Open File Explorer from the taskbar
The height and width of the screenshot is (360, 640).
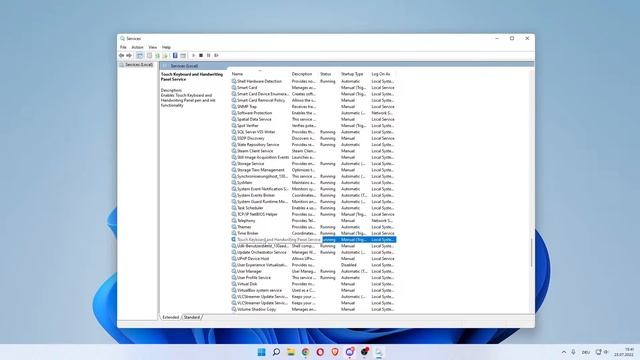click(291, 352)
